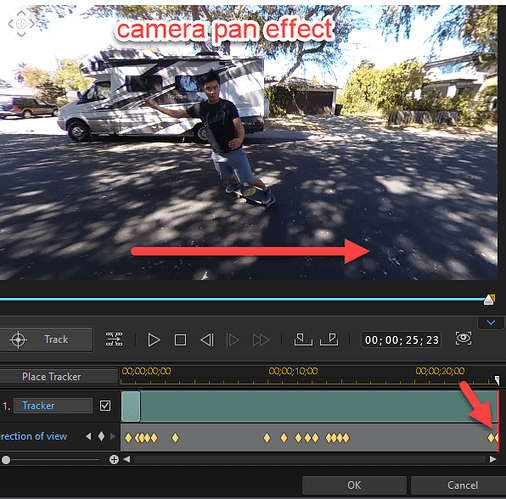The width and height of the screenshot is (506, 499).
Task: Toggle the 360 view eye icon
Action: pos(464,339)
